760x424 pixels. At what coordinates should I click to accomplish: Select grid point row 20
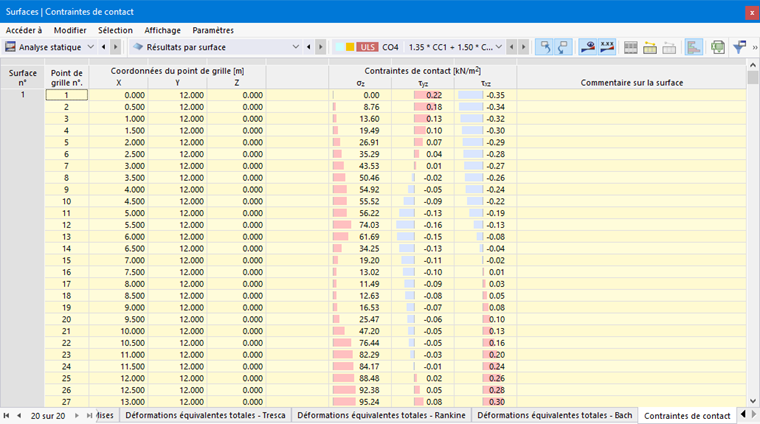[66, 319]
